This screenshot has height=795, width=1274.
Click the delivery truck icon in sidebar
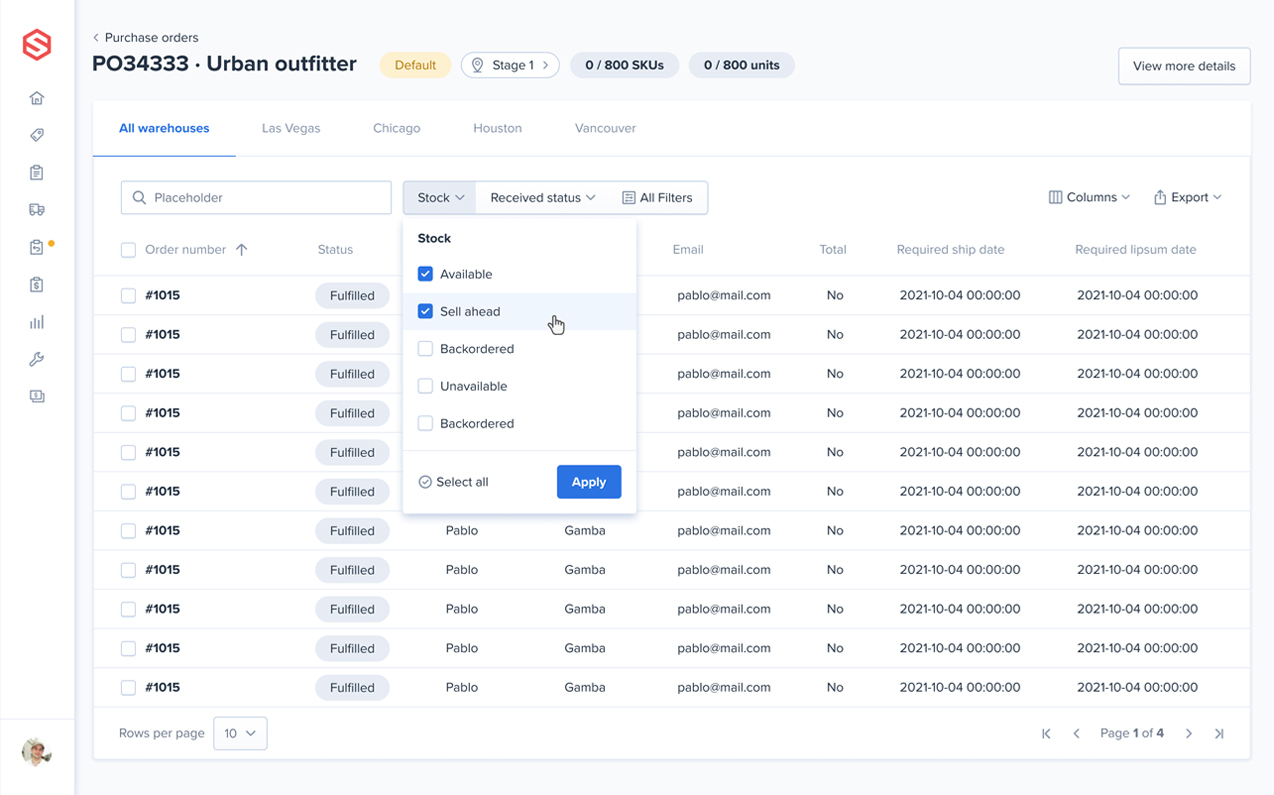37,210
